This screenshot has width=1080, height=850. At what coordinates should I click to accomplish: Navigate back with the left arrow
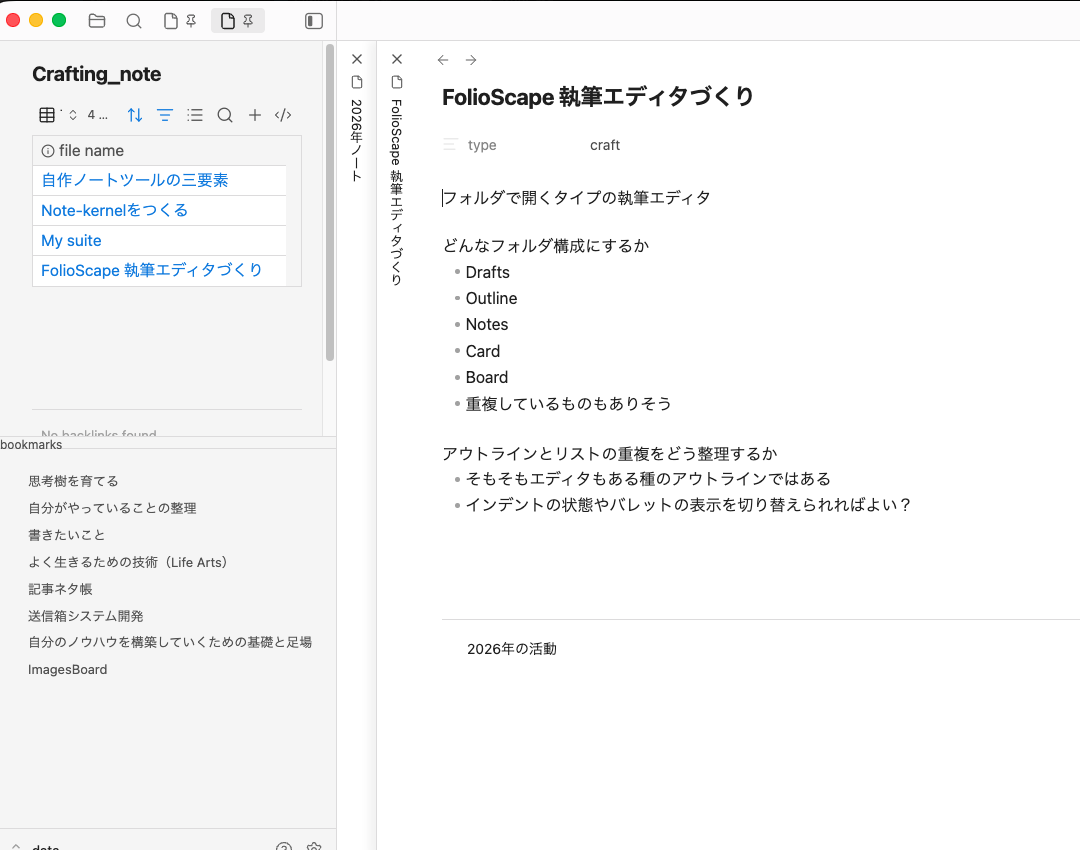pyautogui.click(x=443, y=60)
